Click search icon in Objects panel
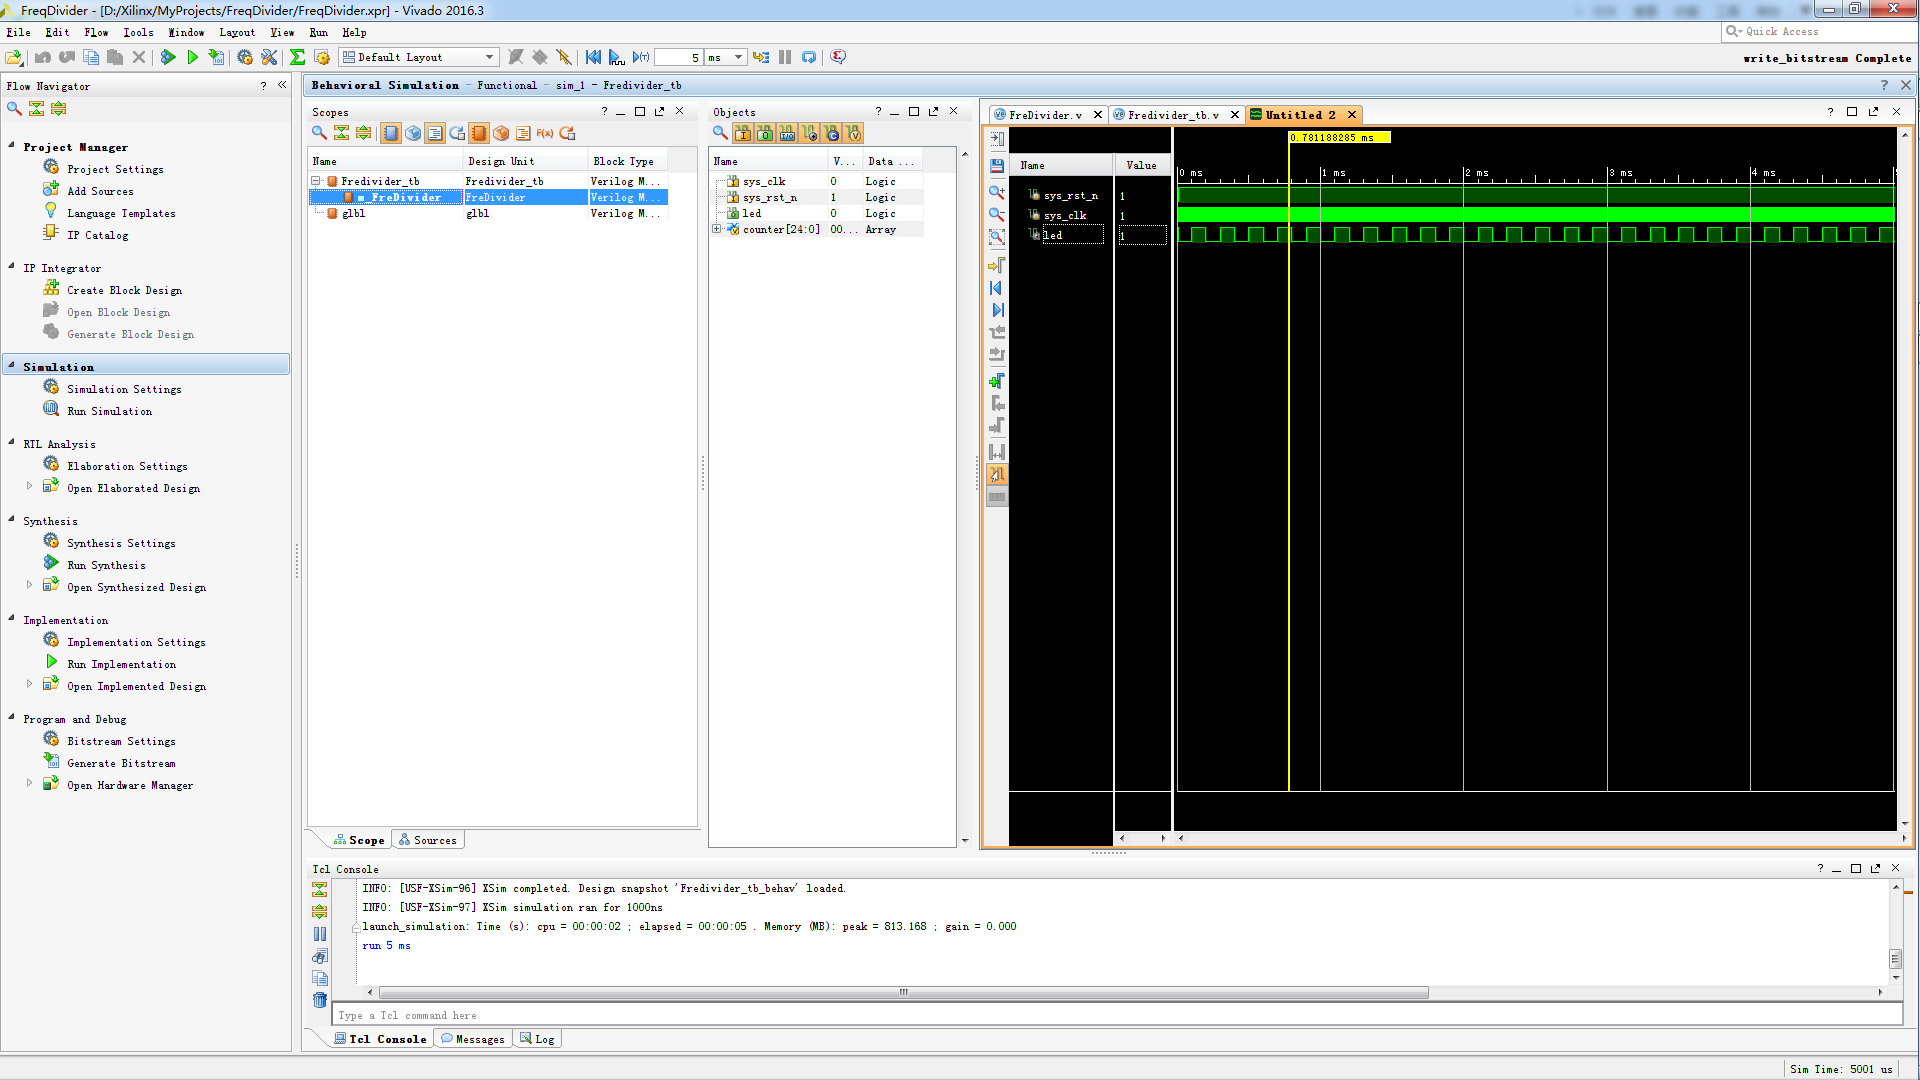 click(720, 133)
